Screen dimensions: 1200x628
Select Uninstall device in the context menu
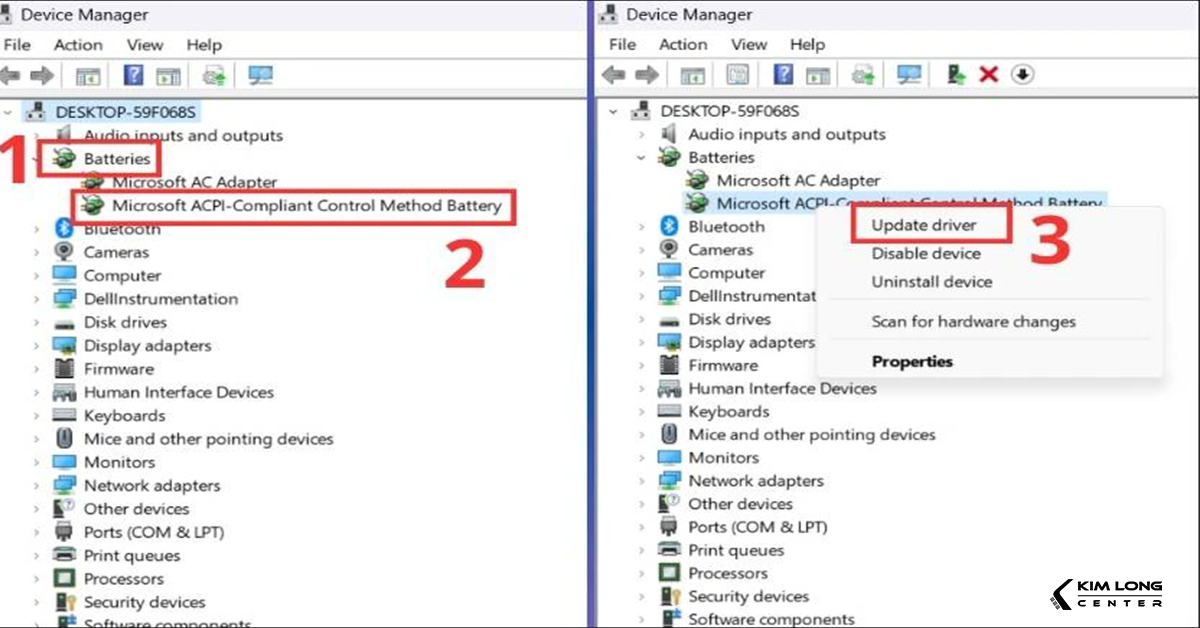[931, 282]
